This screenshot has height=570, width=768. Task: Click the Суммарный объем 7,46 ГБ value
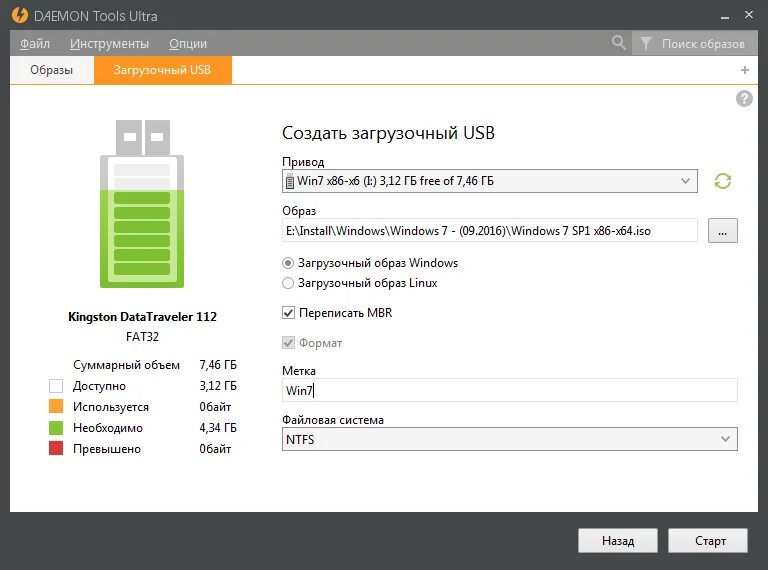point(217,365)
